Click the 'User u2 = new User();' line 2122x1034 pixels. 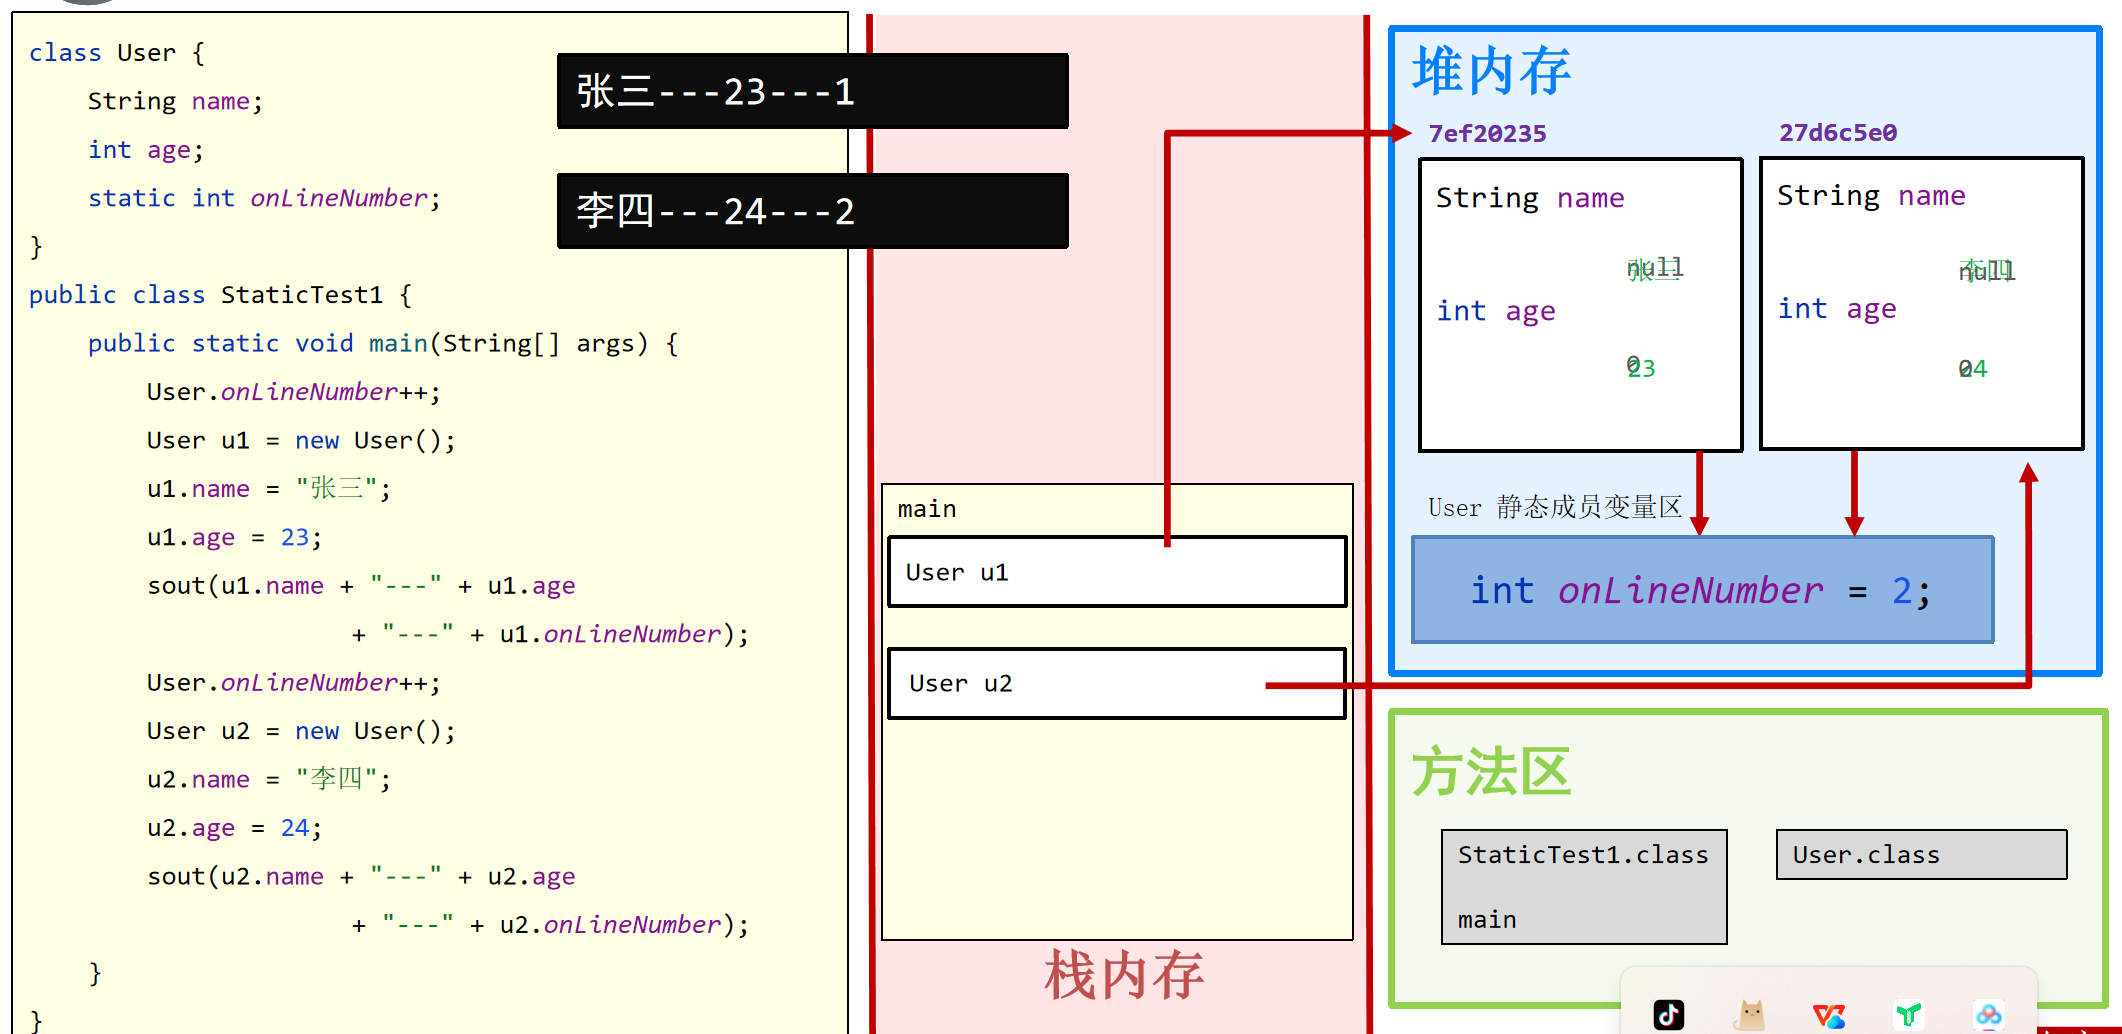(301, 731)
